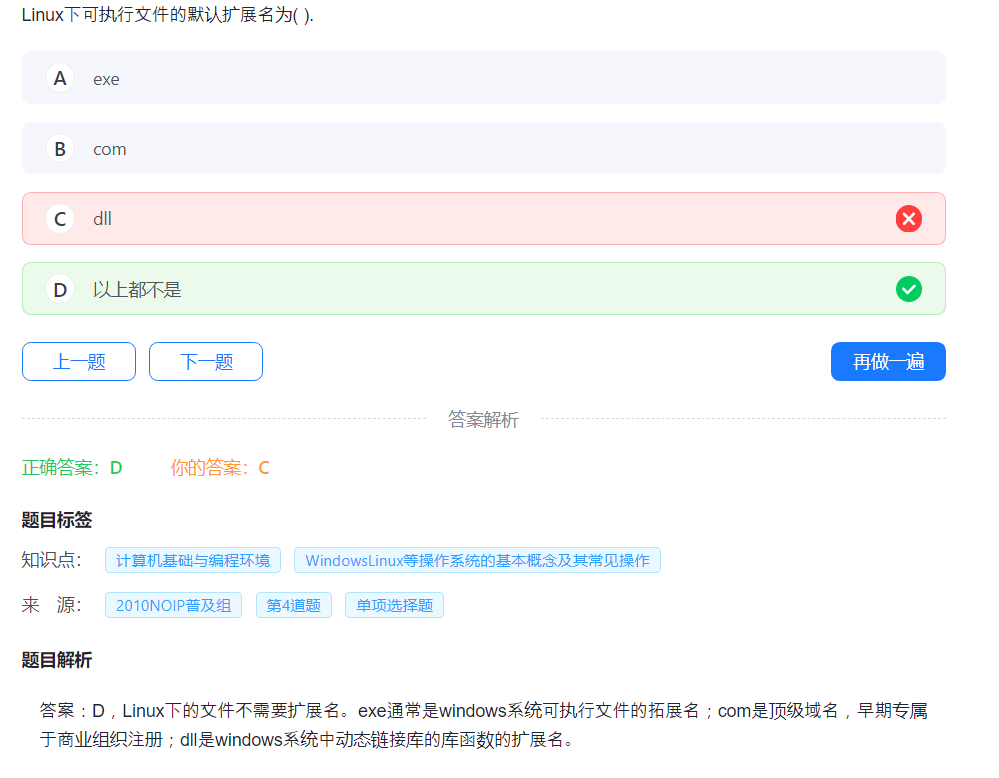Go to previous question 上一题

pyautogui.click(x=79, y=361)
